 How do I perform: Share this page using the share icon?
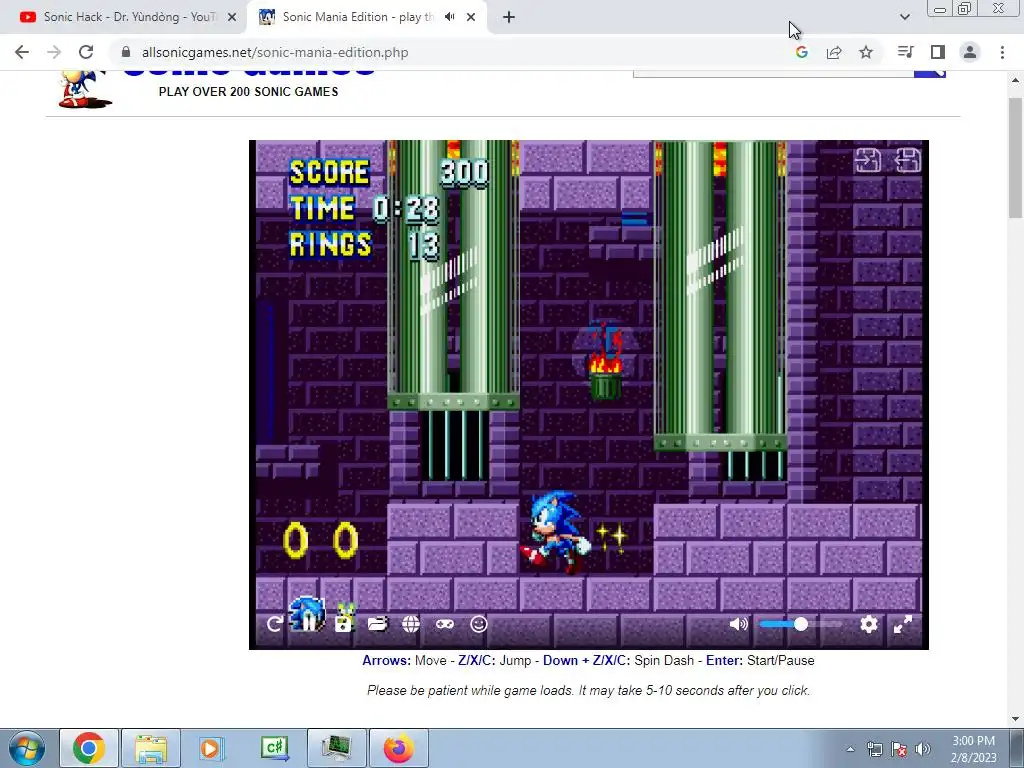point(834,52)
